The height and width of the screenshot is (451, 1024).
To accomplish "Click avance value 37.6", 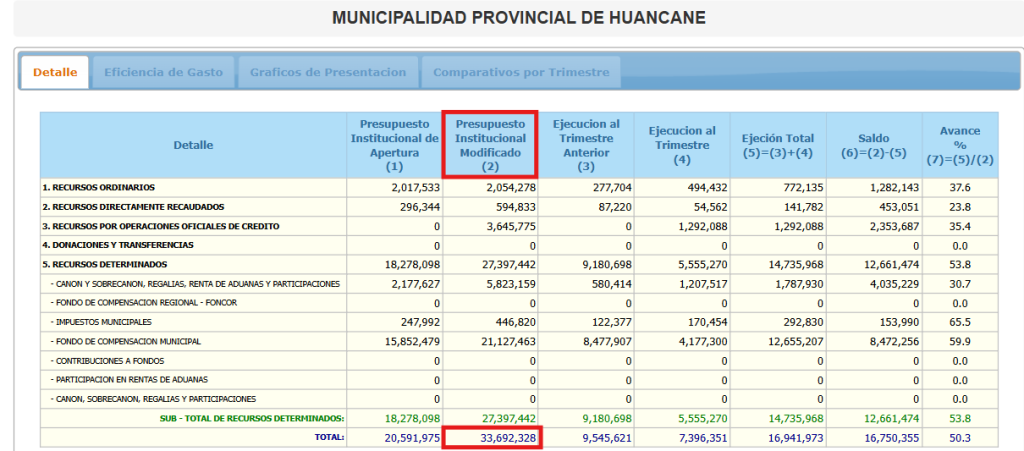I will click(960, 188).
